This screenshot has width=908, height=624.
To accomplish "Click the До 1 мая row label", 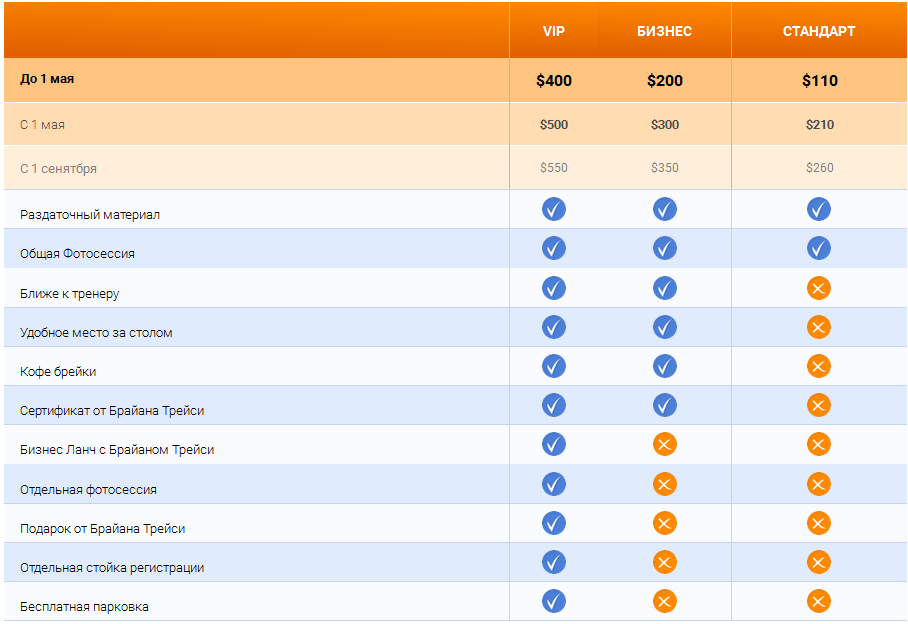I will click(47, 79).
